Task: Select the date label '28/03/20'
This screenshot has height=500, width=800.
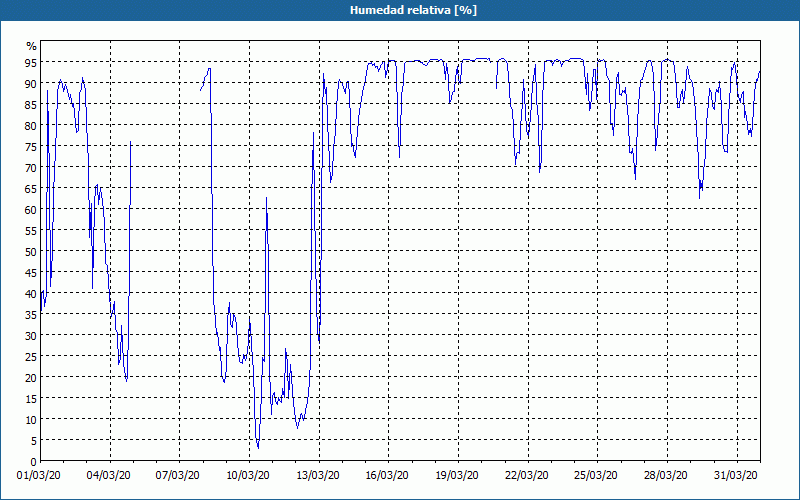Action: [x=665, y=476]
